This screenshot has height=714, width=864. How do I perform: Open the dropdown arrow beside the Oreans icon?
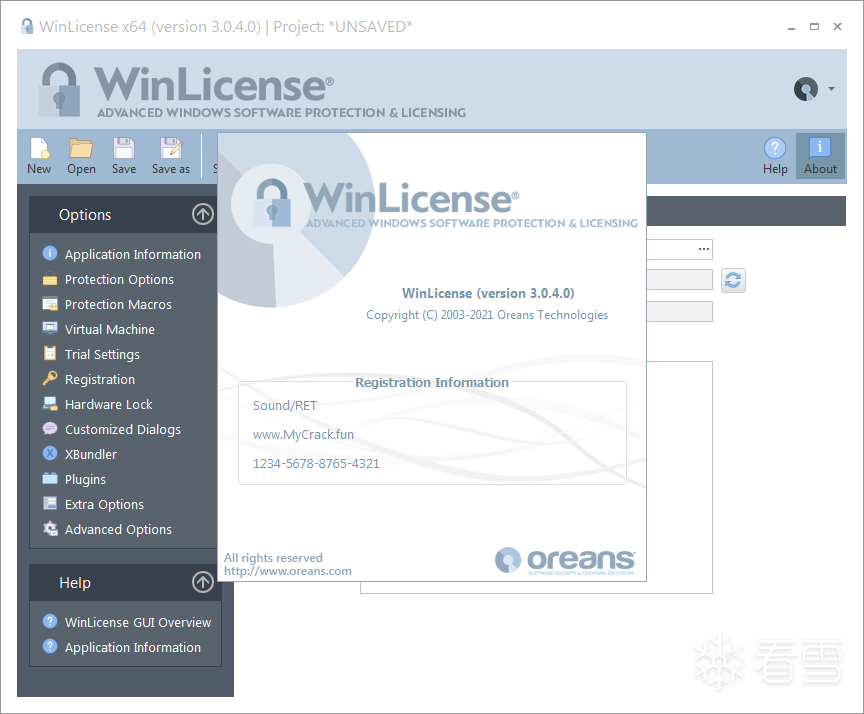point(831,89)
